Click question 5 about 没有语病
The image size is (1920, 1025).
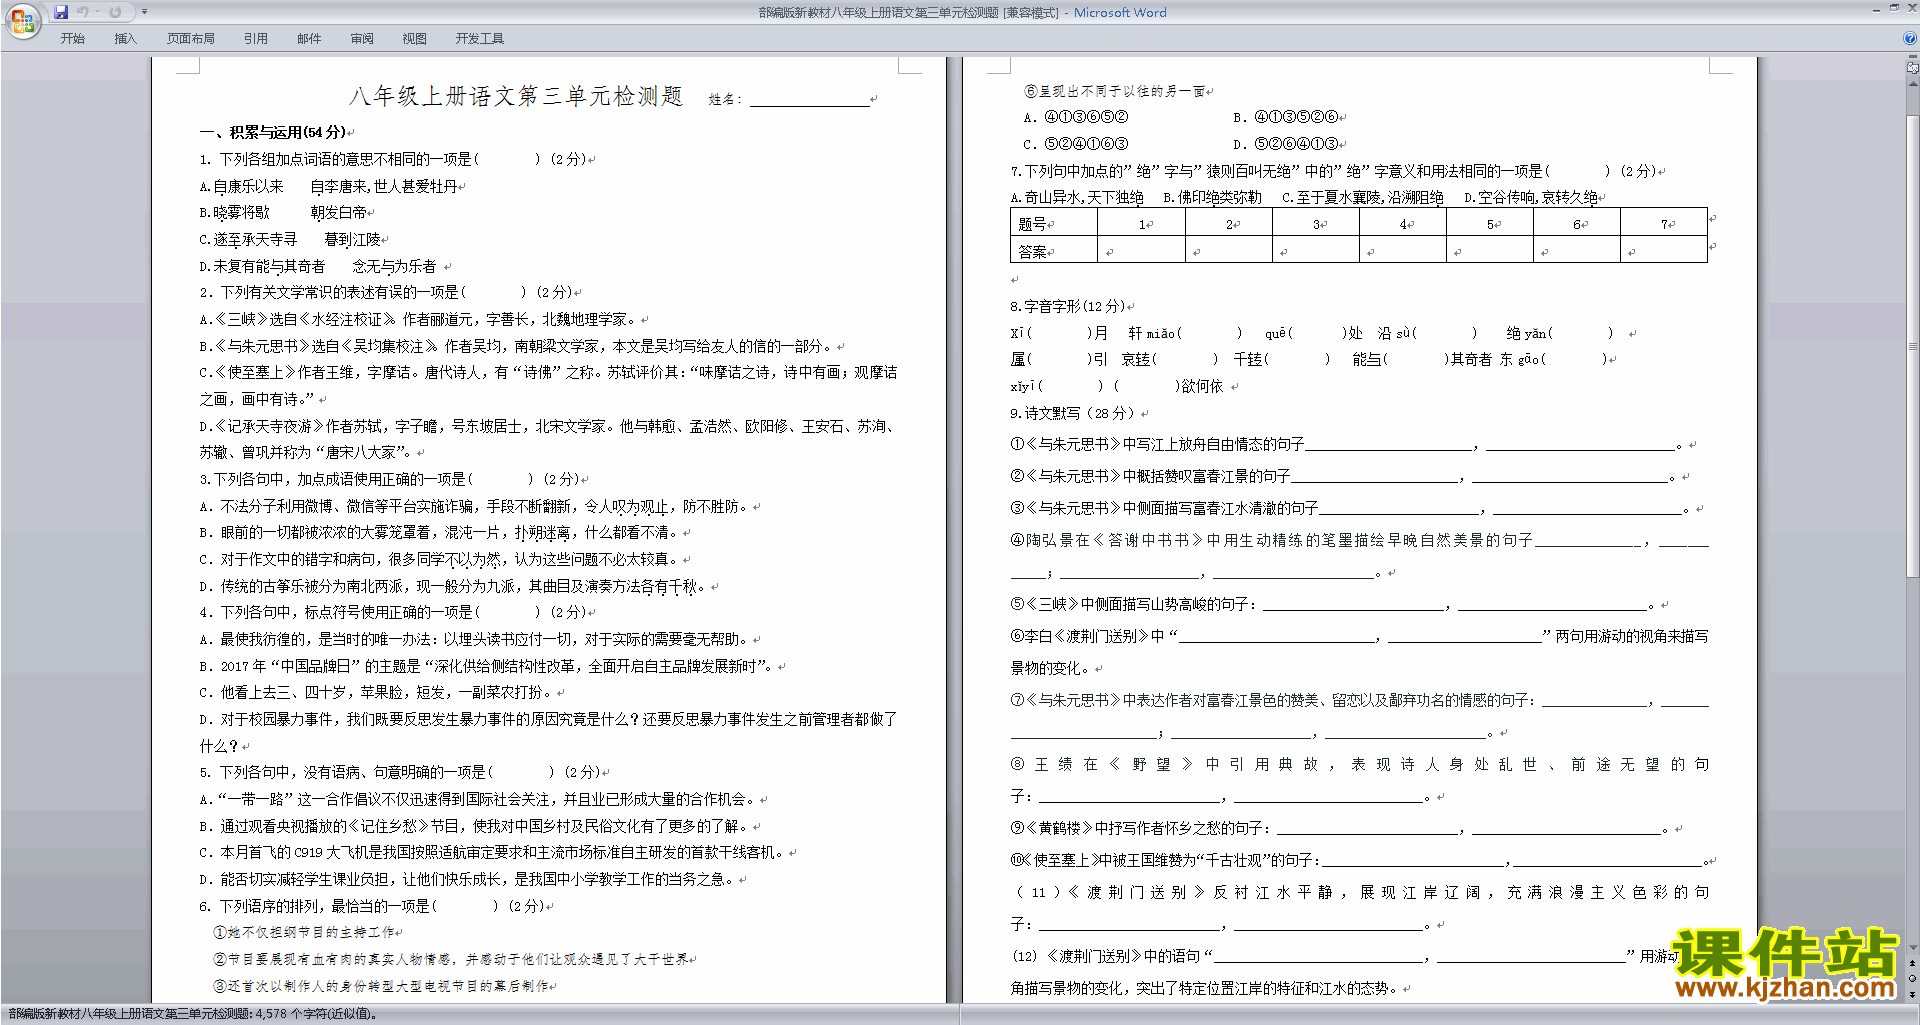[402, 772]
